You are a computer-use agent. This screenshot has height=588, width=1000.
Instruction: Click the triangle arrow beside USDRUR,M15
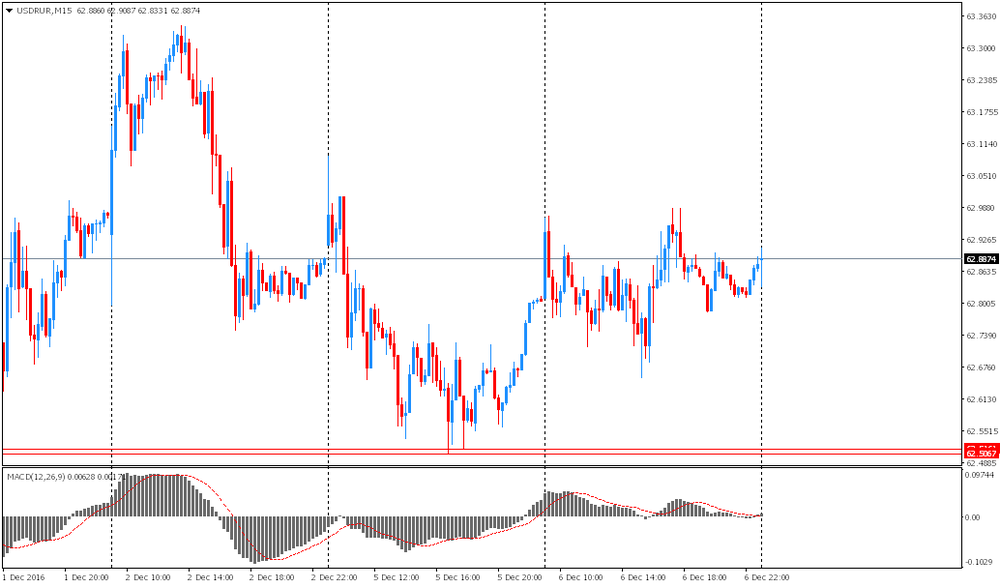[x=9, y=11]
